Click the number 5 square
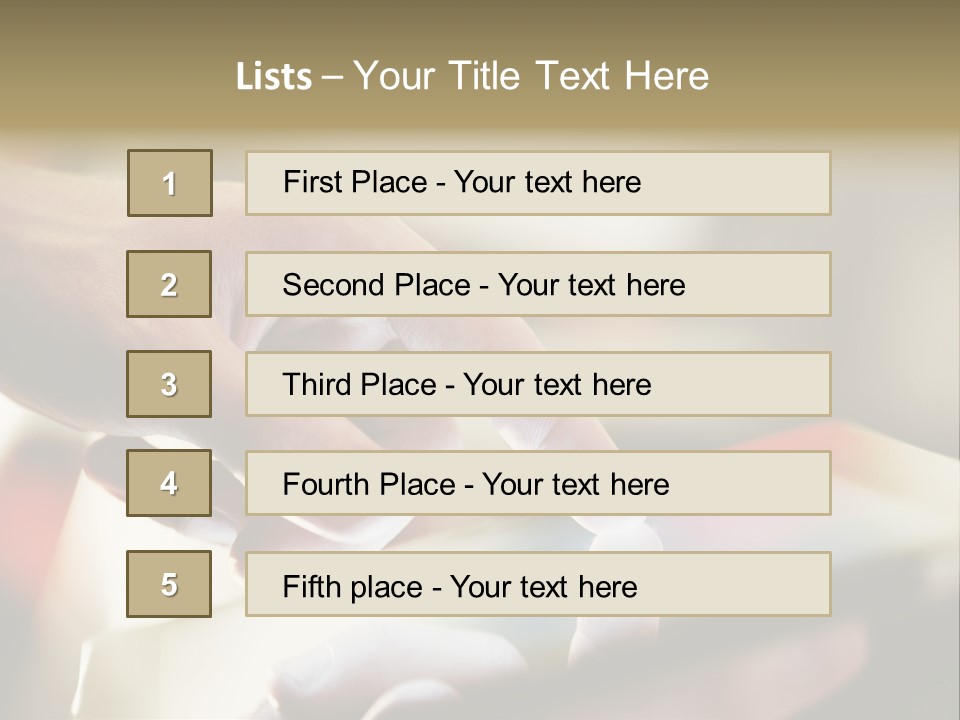This screenshot has height=720, width=960. [169, 584]
